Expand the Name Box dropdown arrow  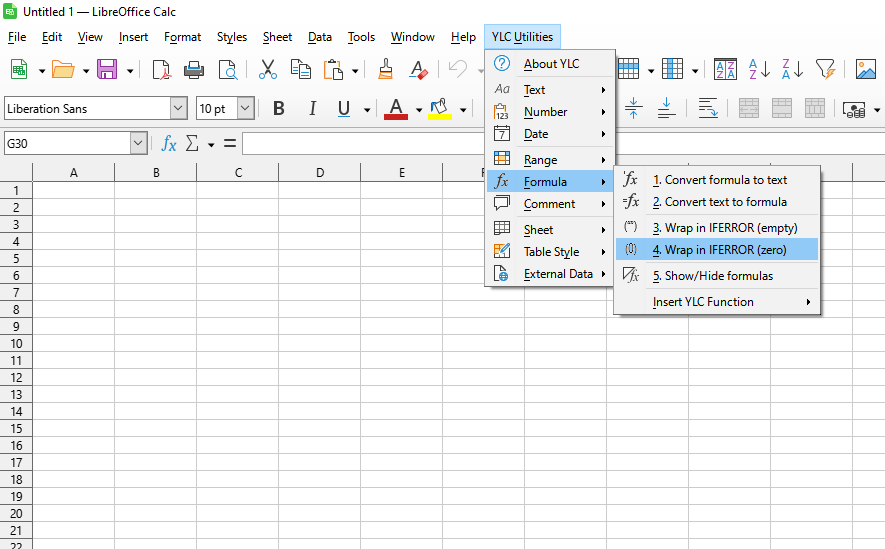138,144
